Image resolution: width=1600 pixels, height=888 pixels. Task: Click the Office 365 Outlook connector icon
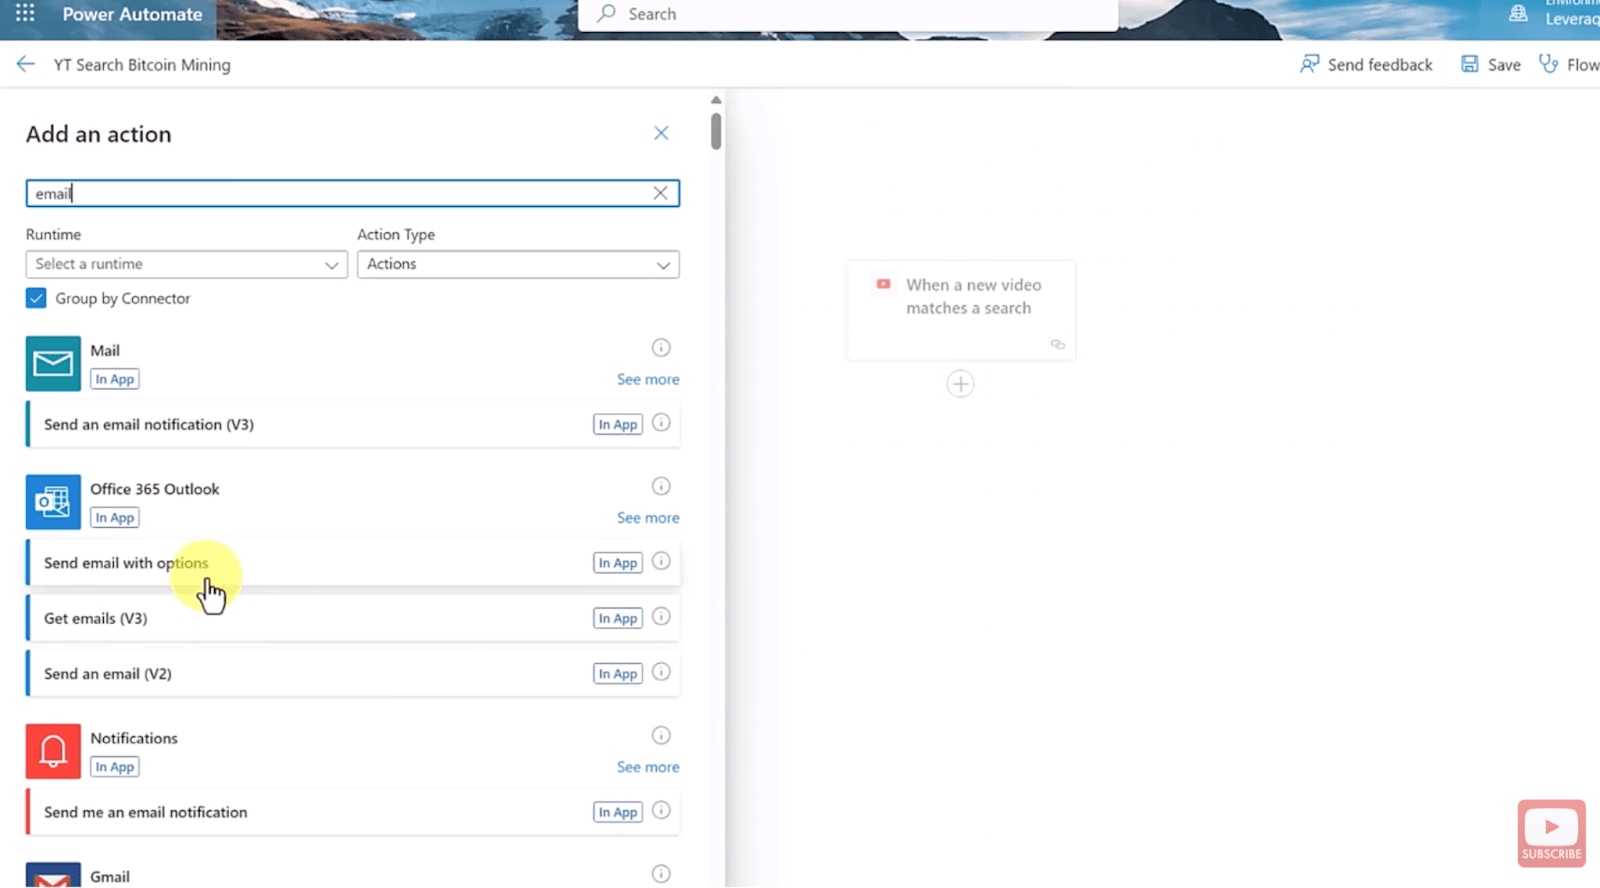53,502
